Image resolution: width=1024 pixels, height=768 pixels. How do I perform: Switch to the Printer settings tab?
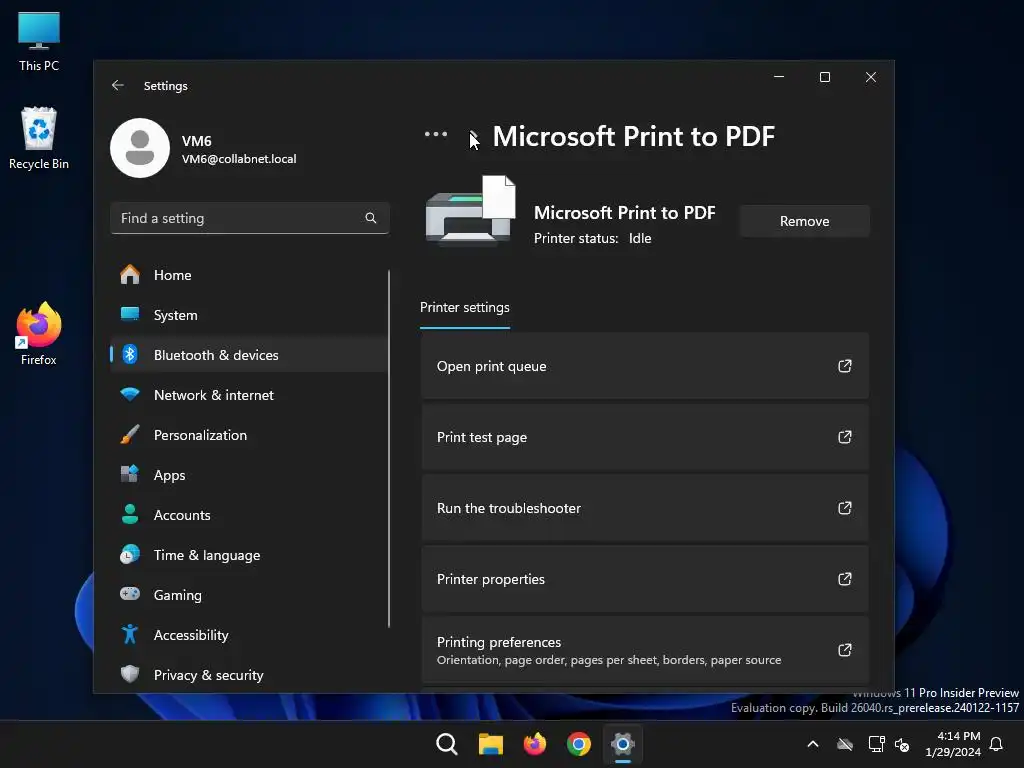[x=464, y=308]
